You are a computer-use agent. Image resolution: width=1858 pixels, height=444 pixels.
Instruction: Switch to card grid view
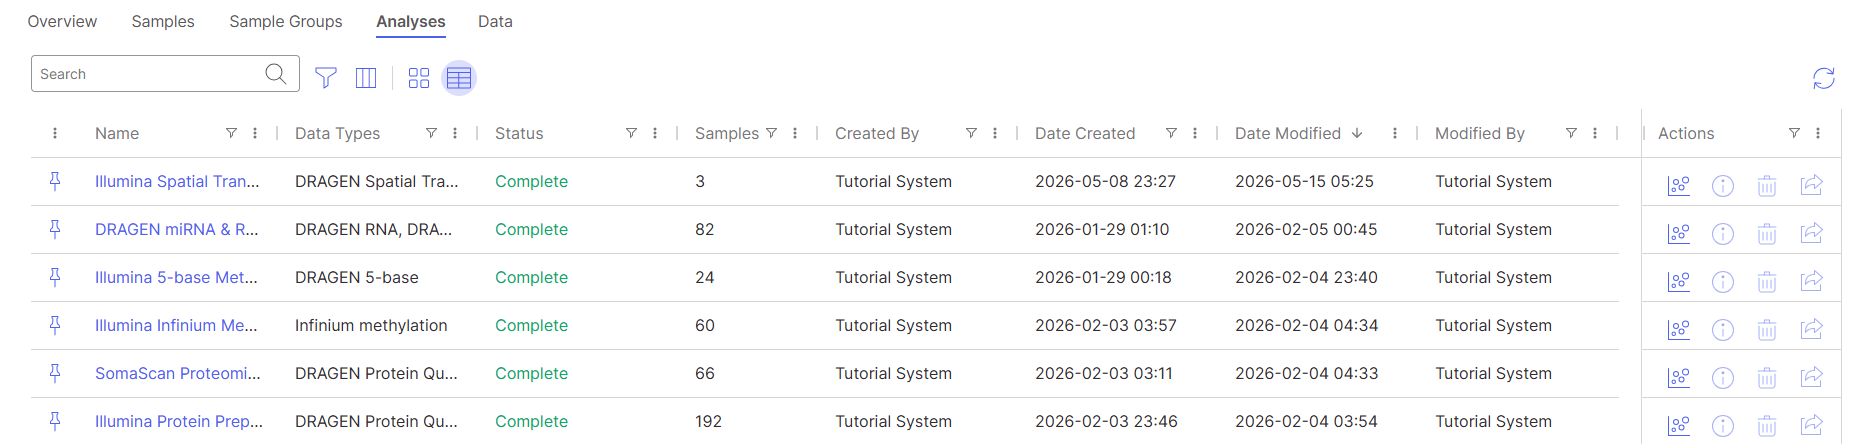pos(419,77)
